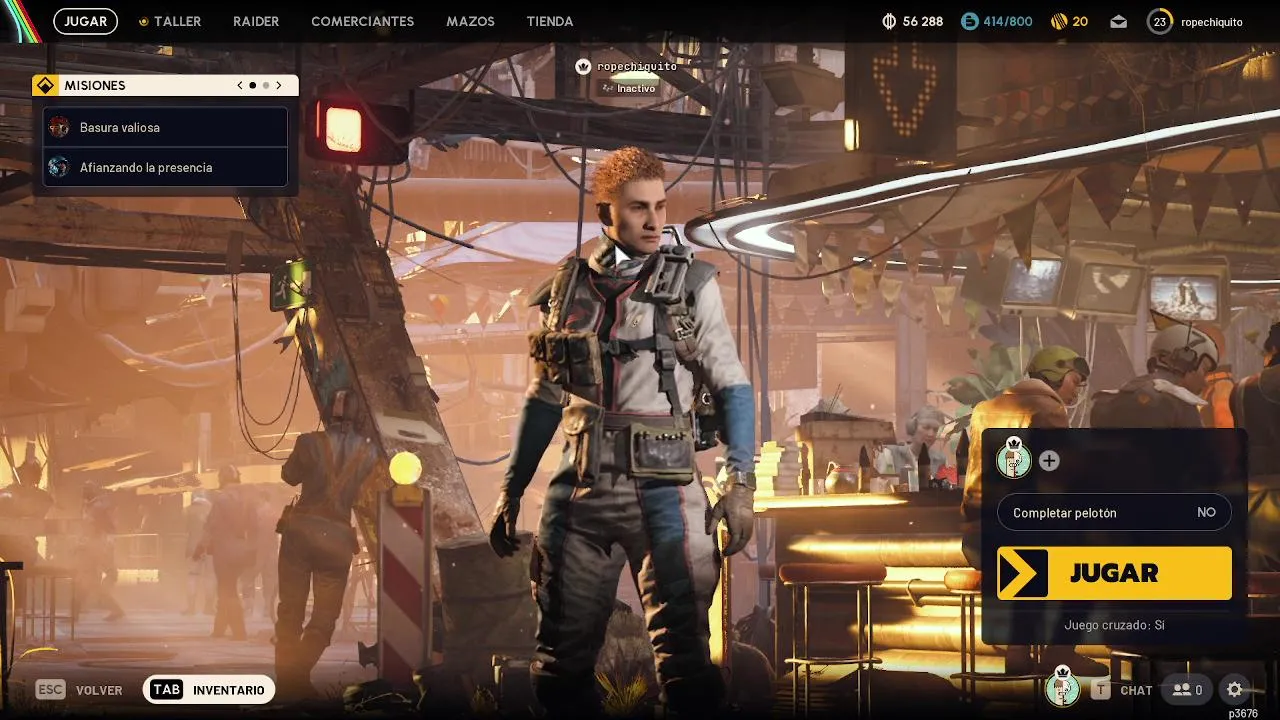Open the friends list counter icon
This screenshot has height=720, width=1280.
click(1187, 690)
